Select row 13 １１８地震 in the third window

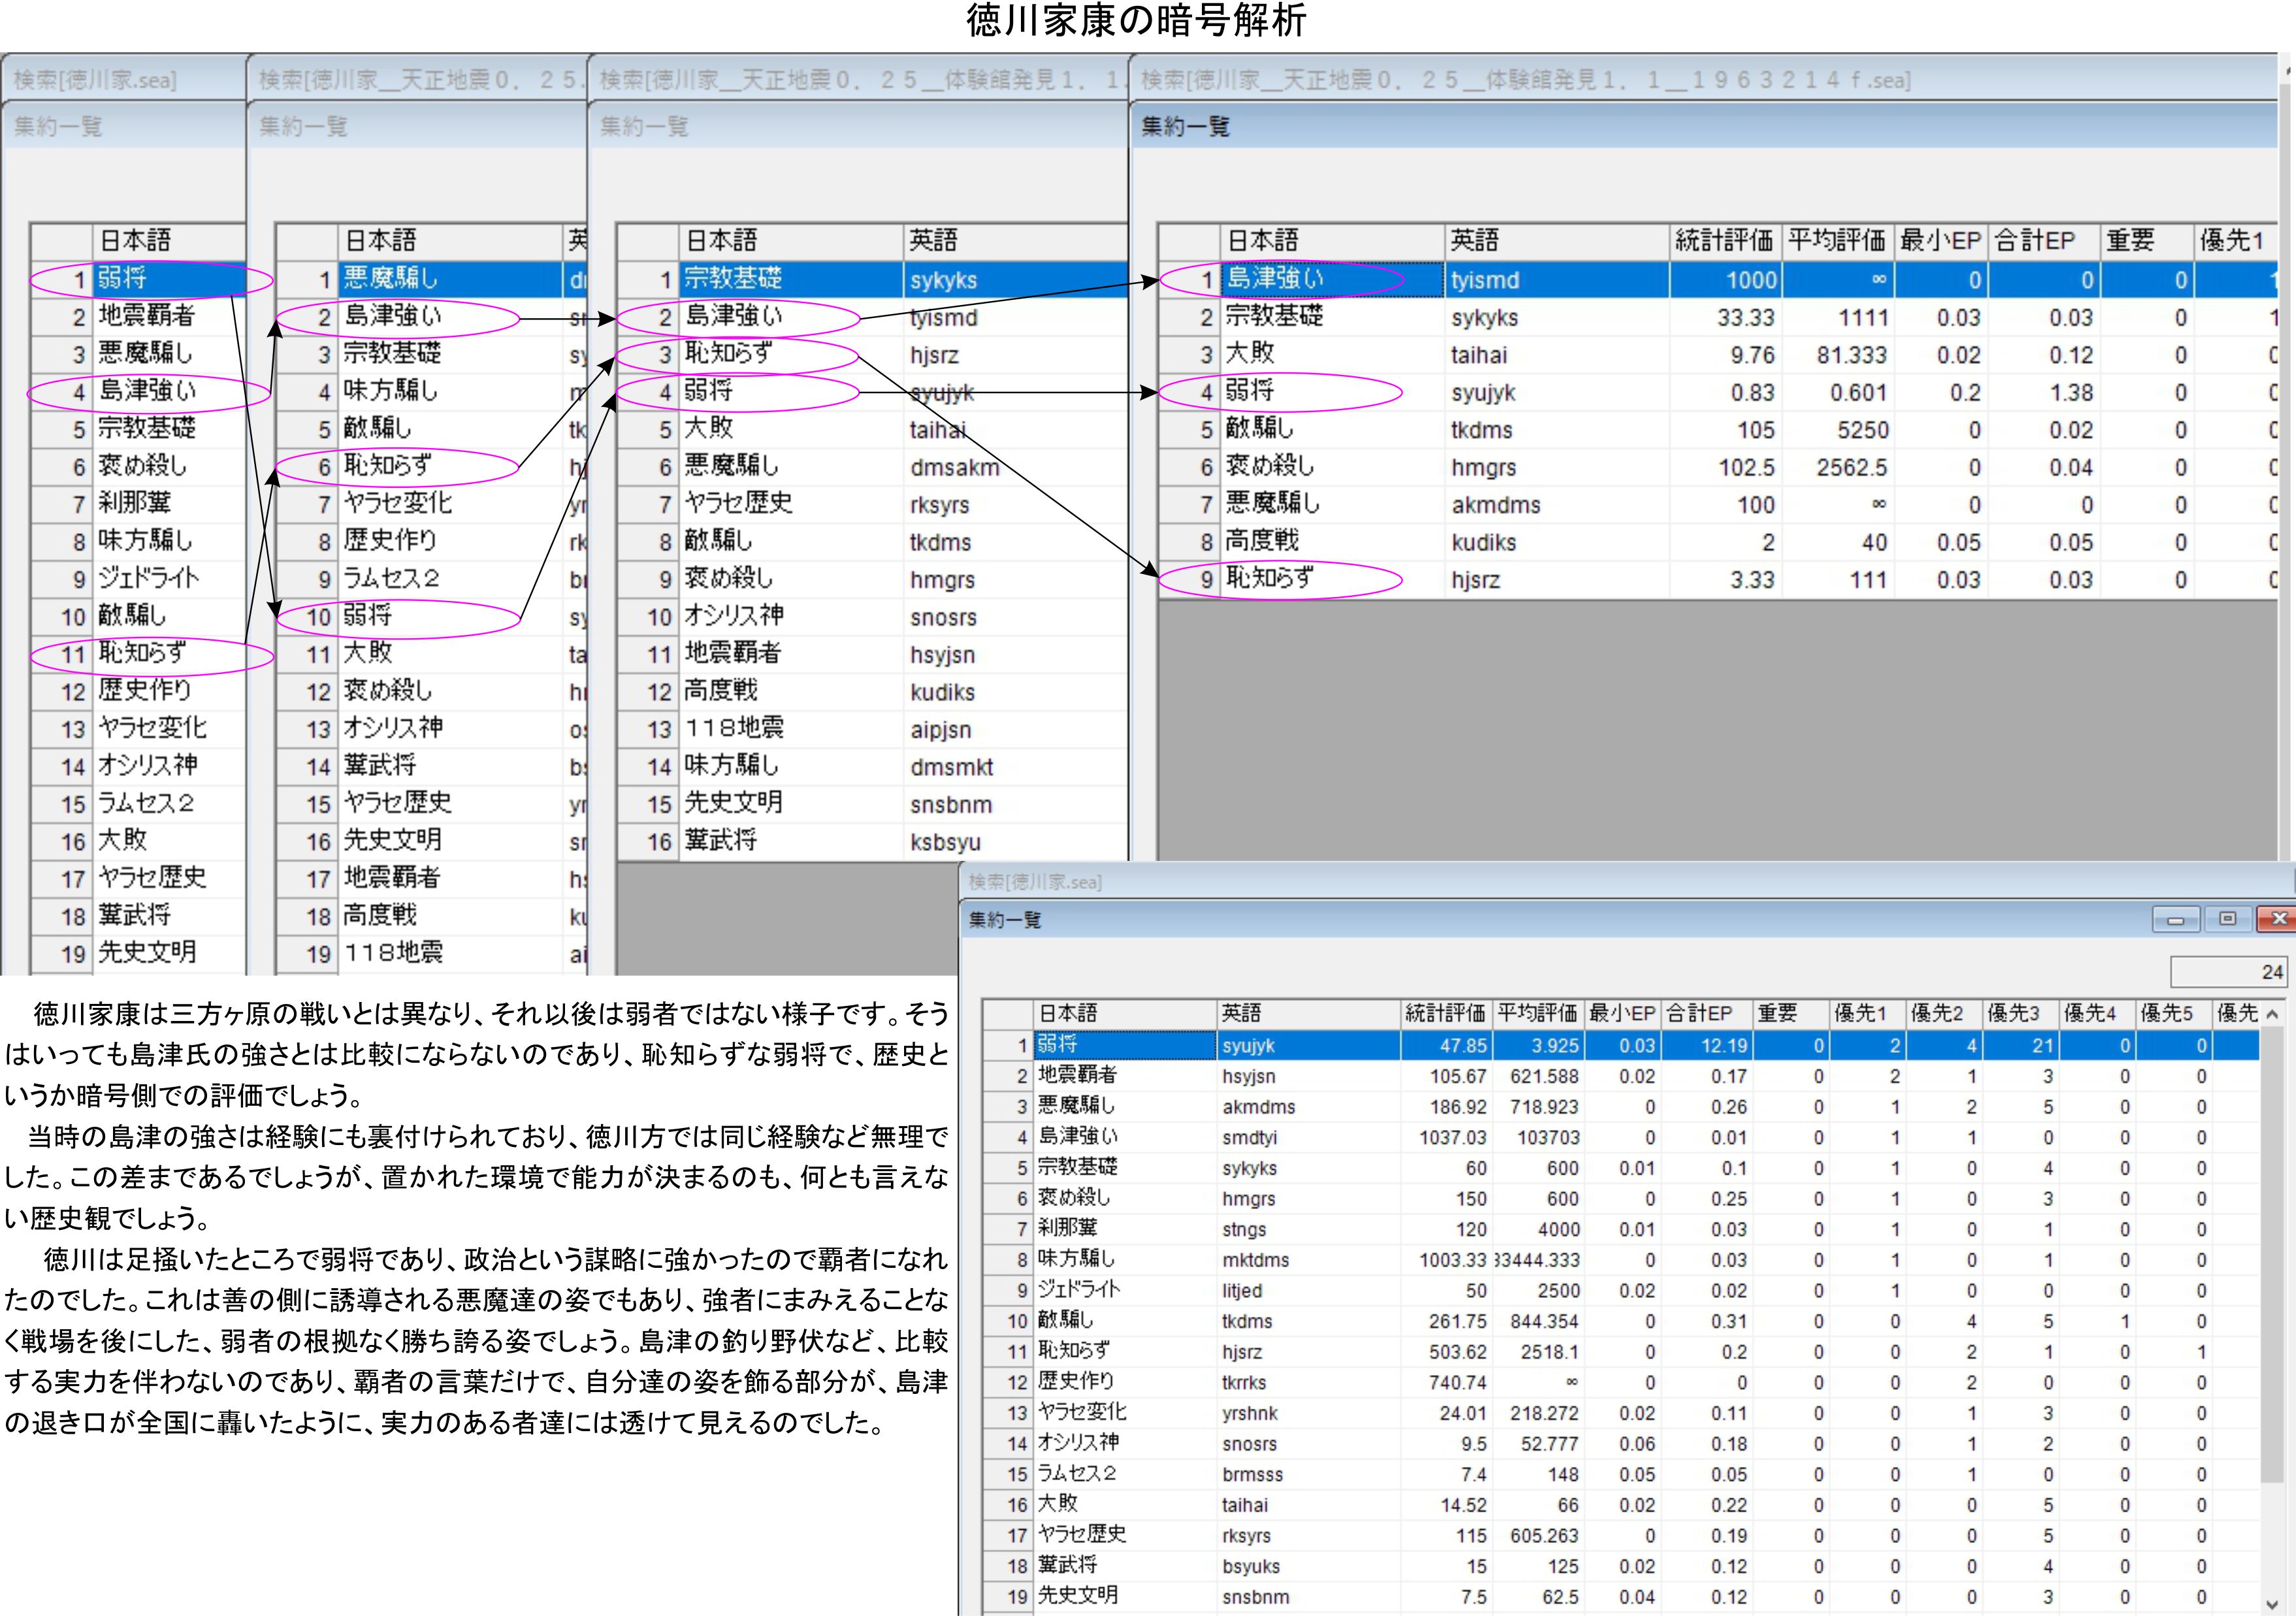[x=873, y=730]
